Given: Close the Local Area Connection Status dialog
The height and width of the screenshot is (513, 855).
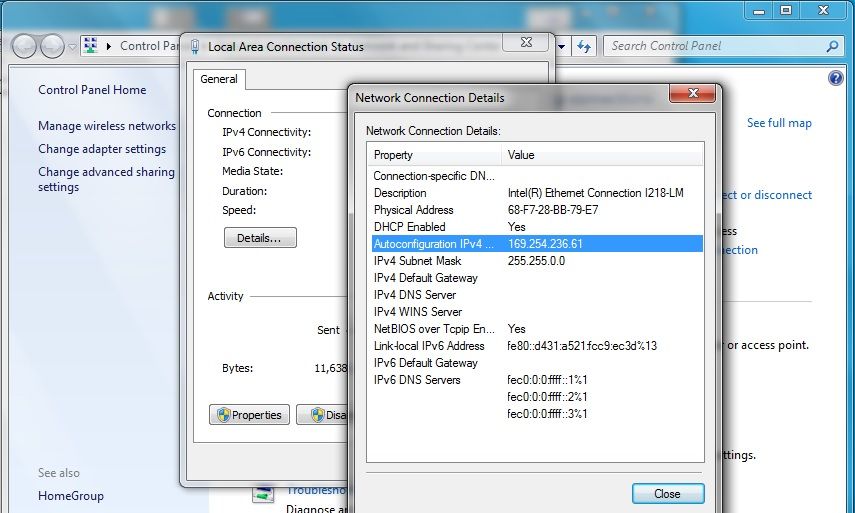Looking at the screenshot, I should click(x=526, y=43).
